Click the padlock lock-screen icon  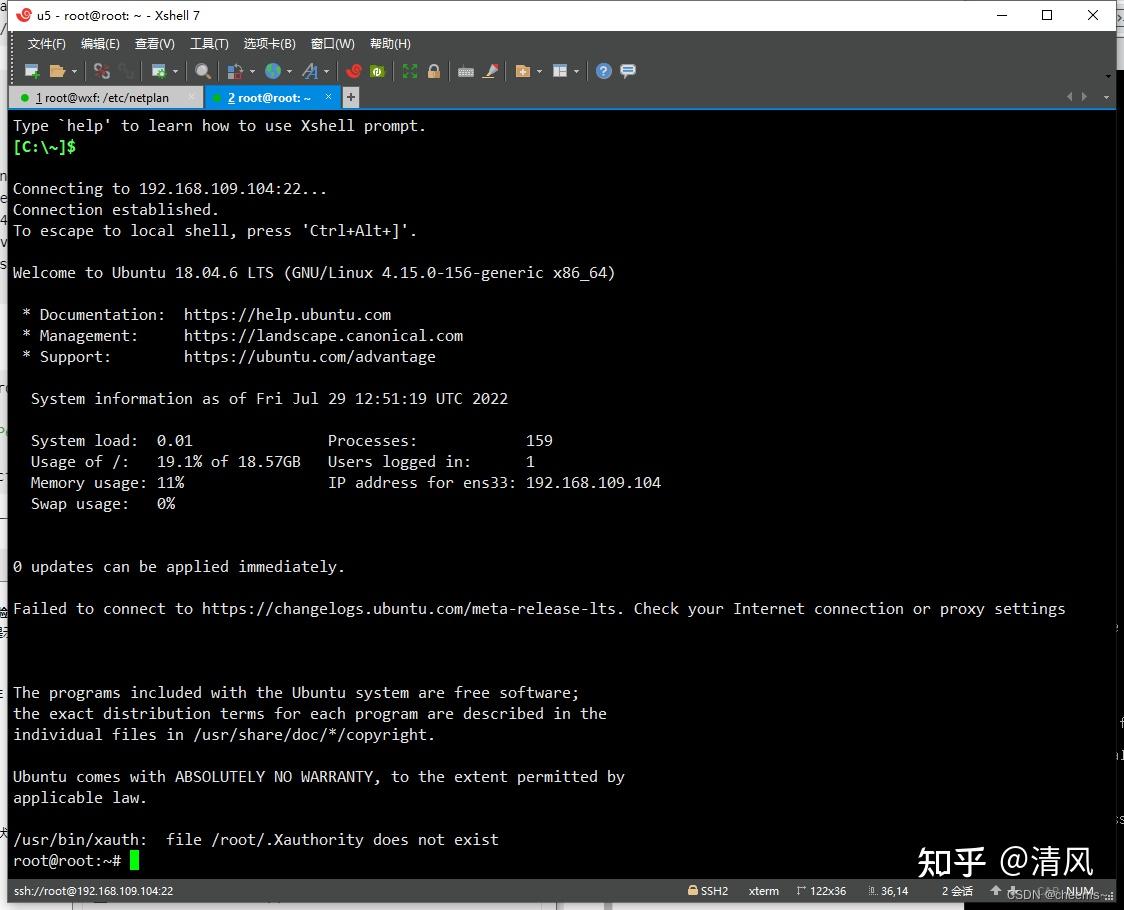tap(434, 71)
